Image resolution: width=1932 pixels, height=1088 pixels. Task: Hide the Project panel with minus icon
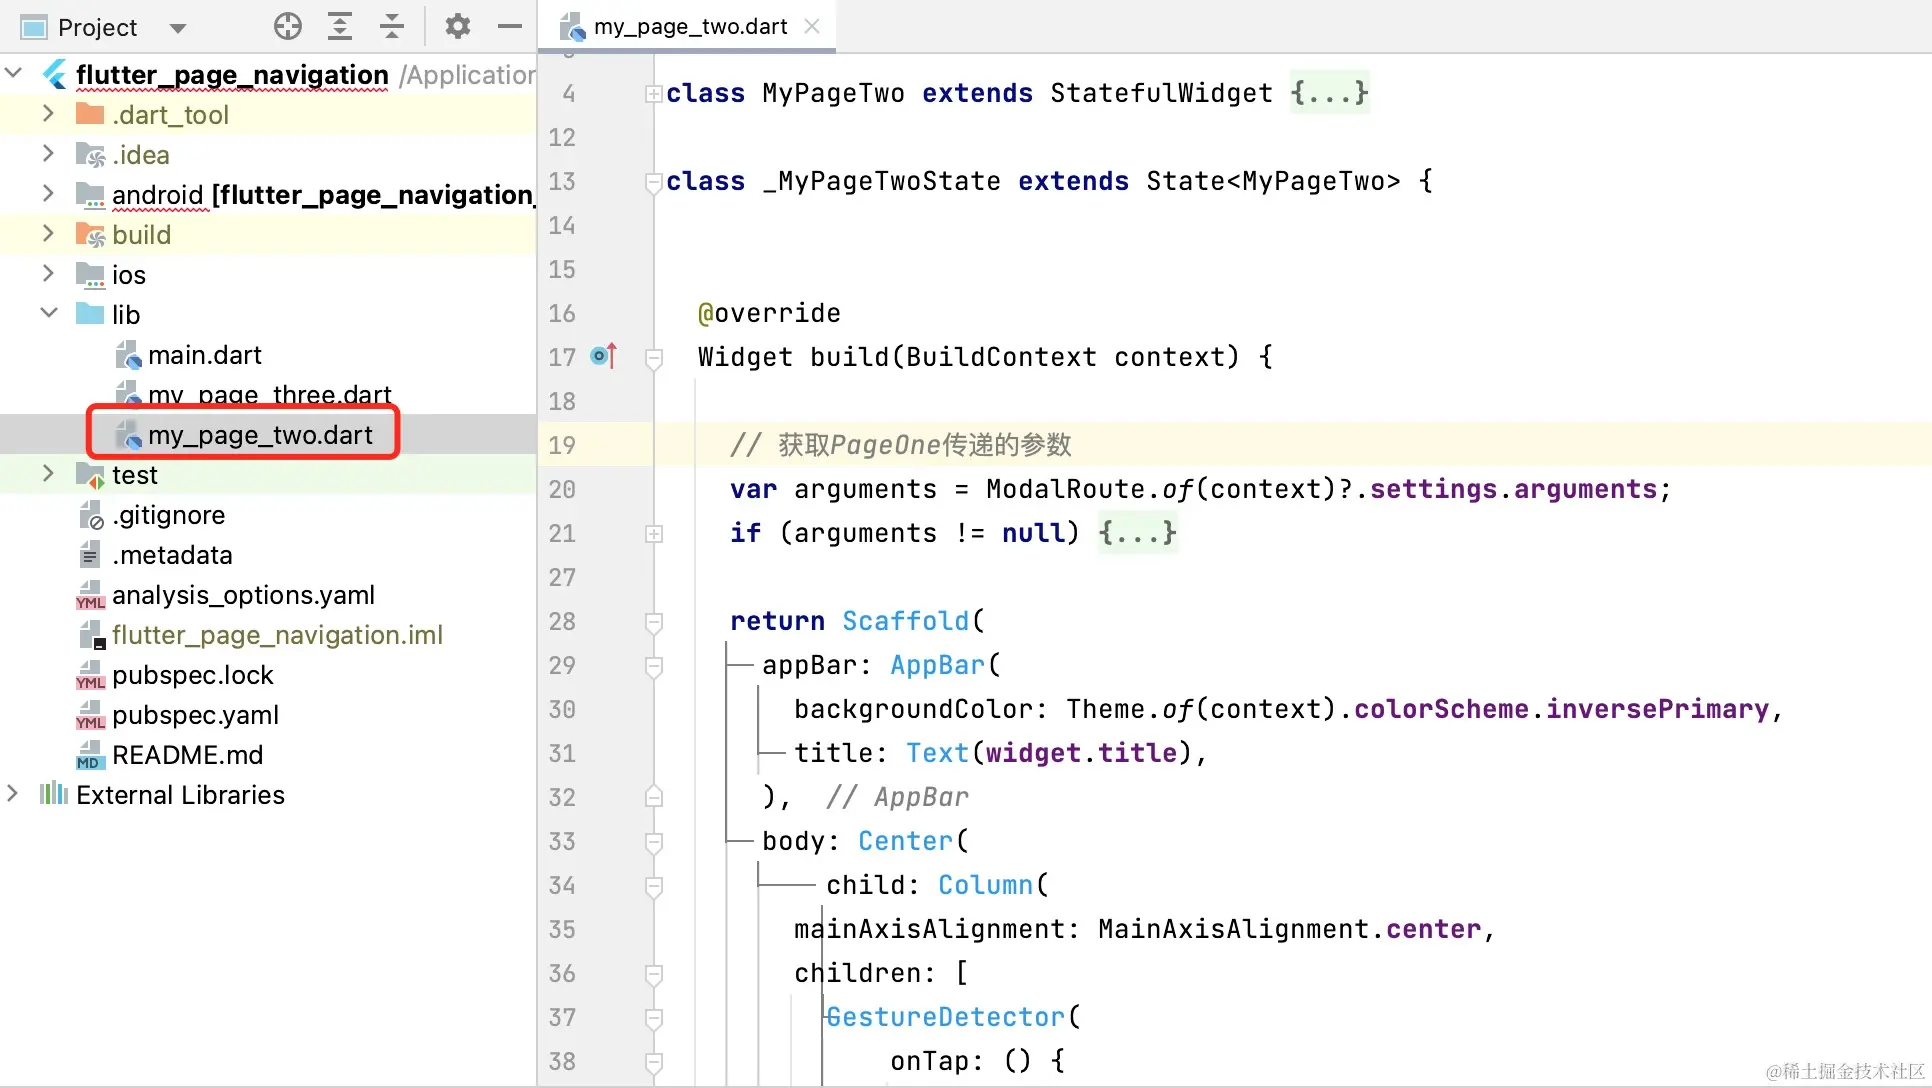510,27
